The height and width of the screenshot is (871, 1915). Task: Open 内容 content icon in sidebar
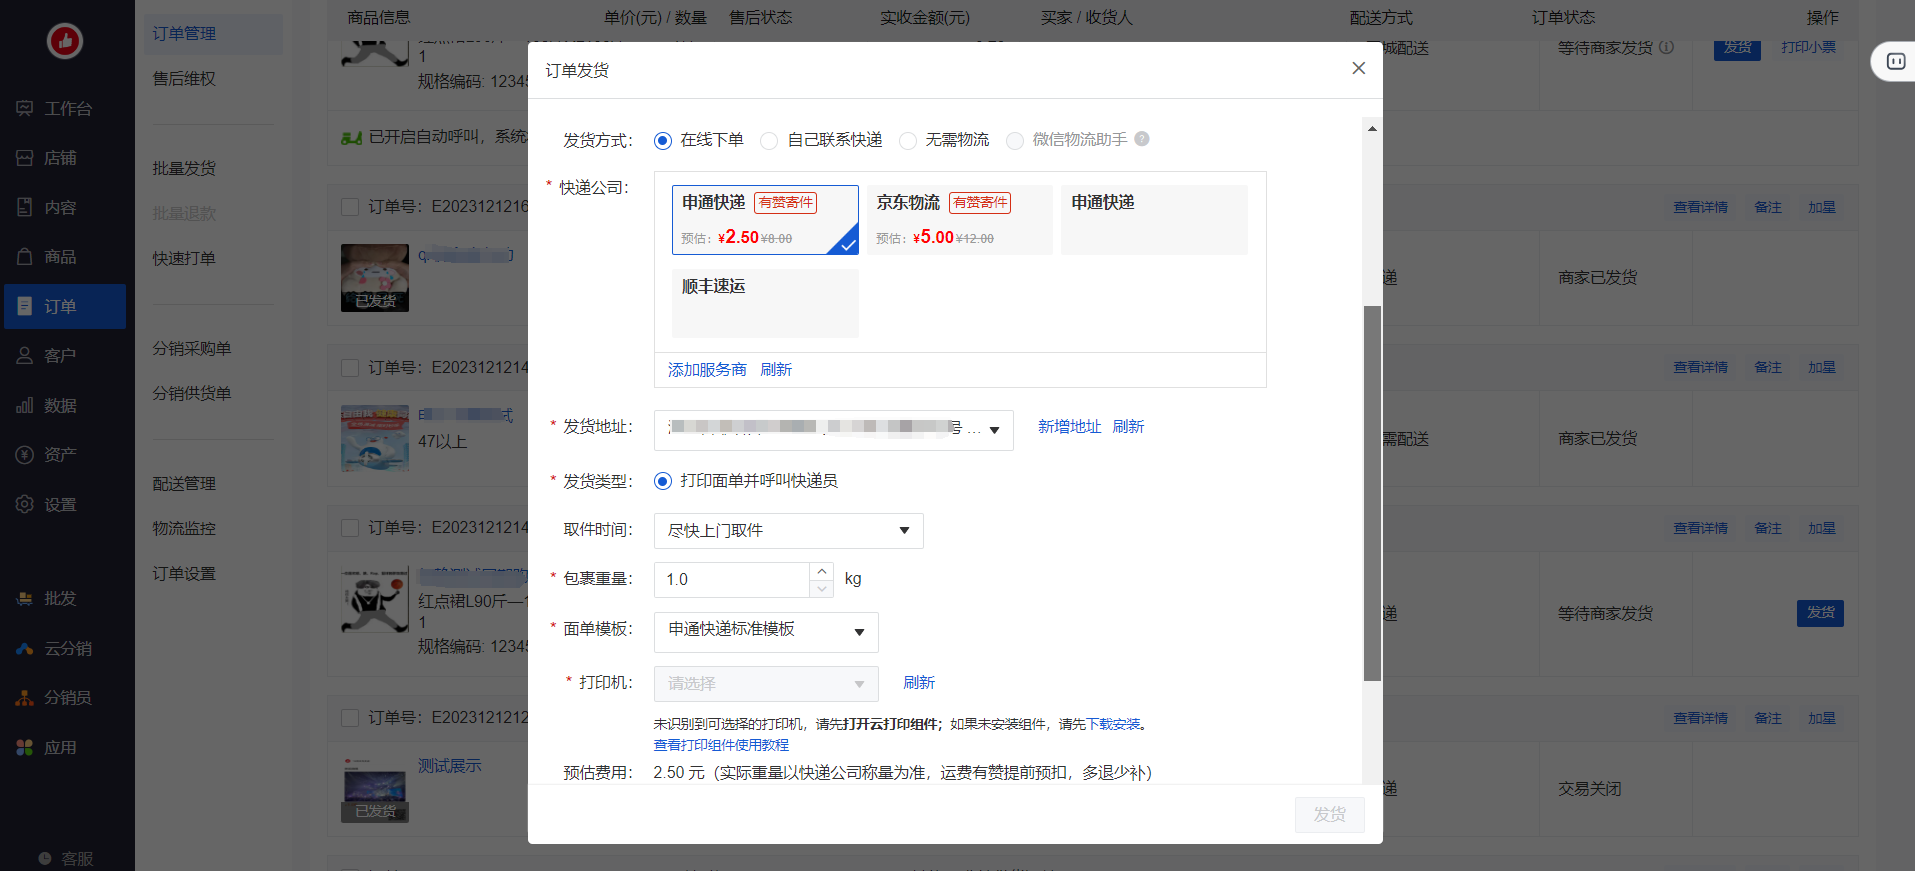click(24, 207)
